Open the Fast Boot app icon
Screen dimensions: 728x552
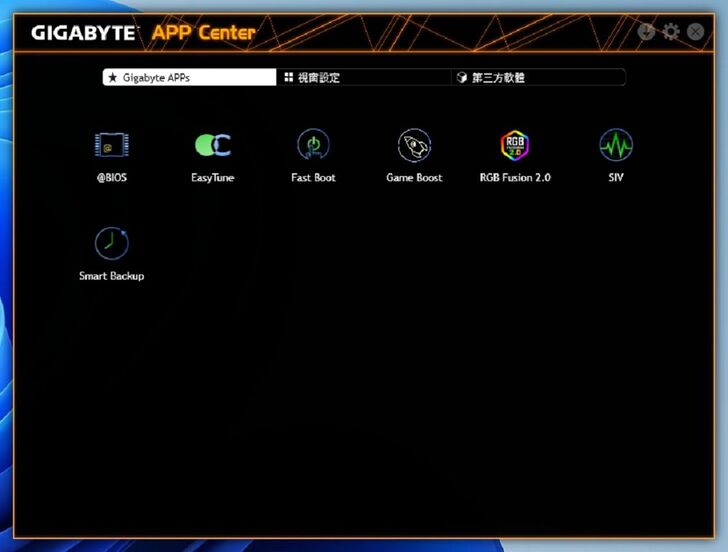(313, 145)
